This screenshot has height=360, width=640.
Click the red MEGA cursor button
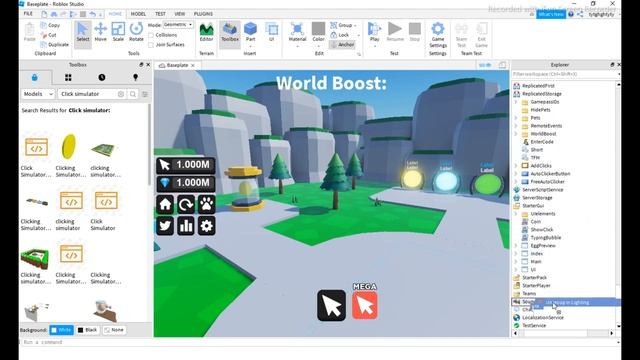click(364, 305)
